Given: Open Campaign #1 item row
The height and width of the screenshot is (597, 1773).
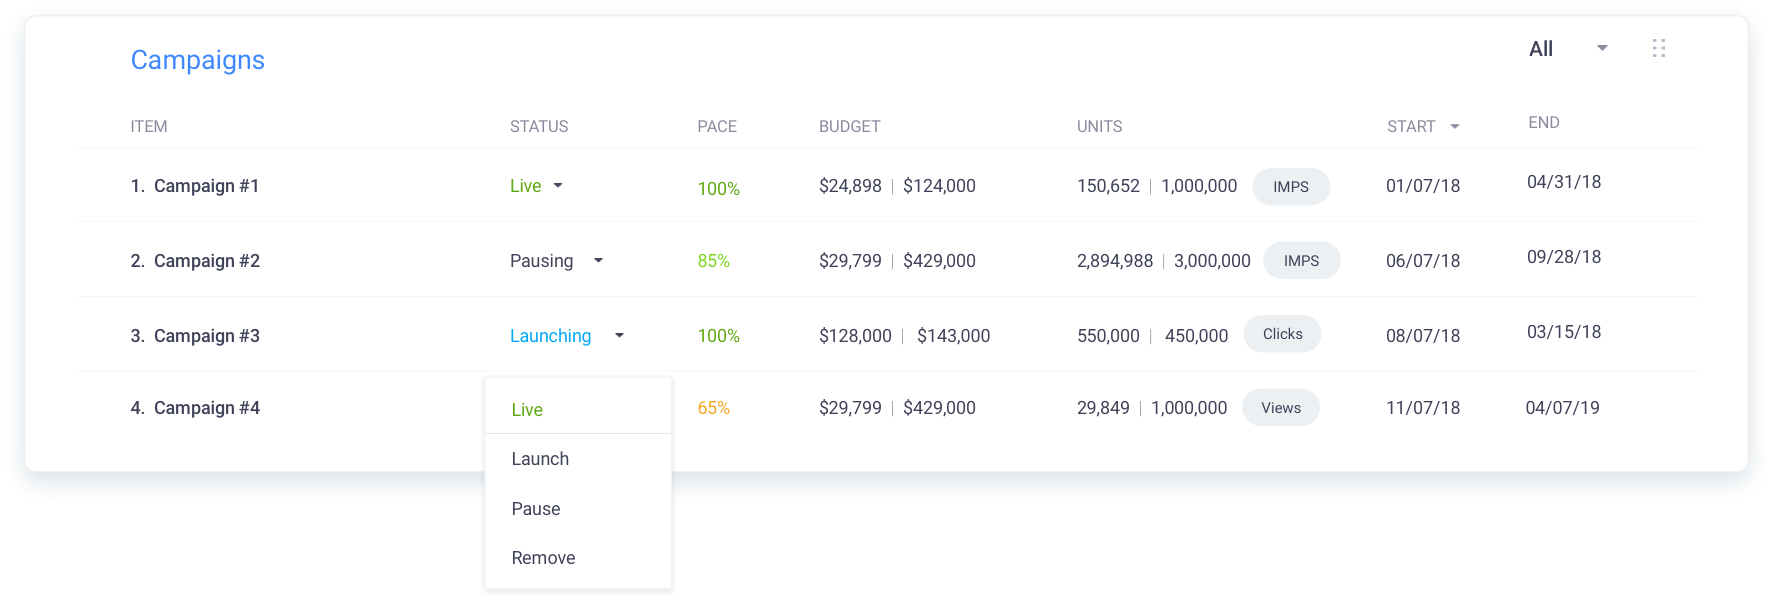Looking at the screenshot, I should [195, 186].
